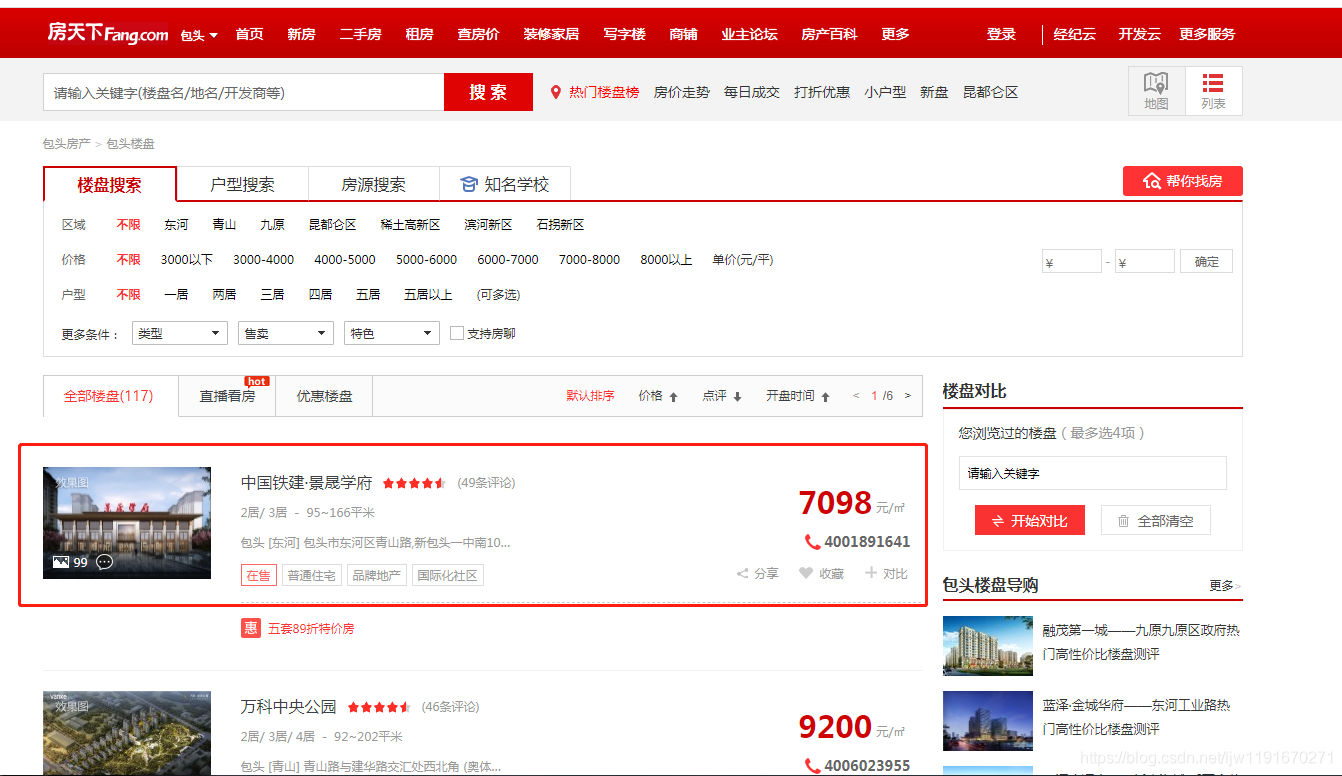Click the minimum price input field
The height and width of the screenshot is (776, 1342).
tap(1072, 262)
